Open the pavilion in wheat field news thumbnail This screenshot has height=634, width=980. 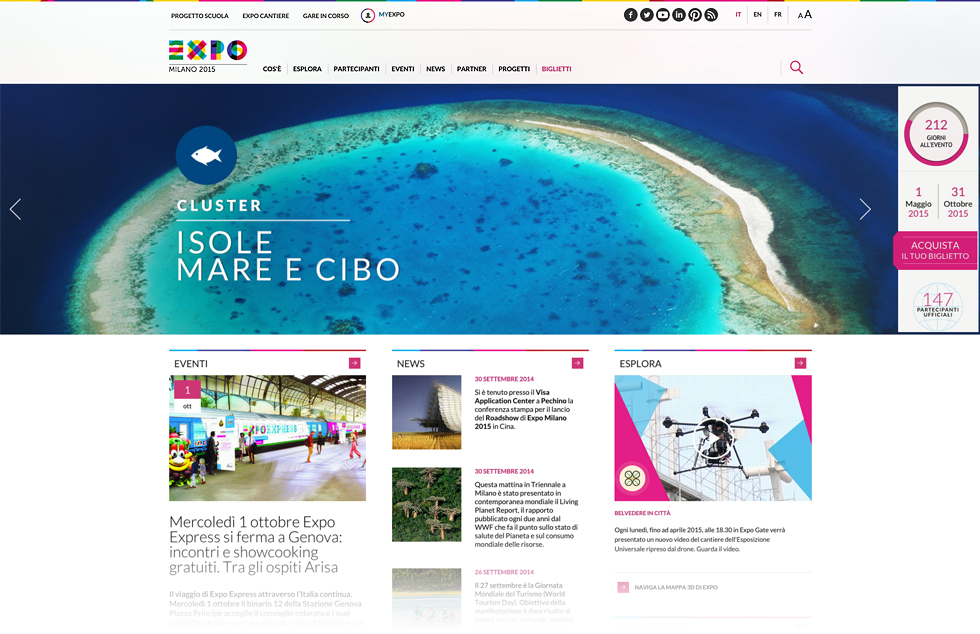(427, 412)
